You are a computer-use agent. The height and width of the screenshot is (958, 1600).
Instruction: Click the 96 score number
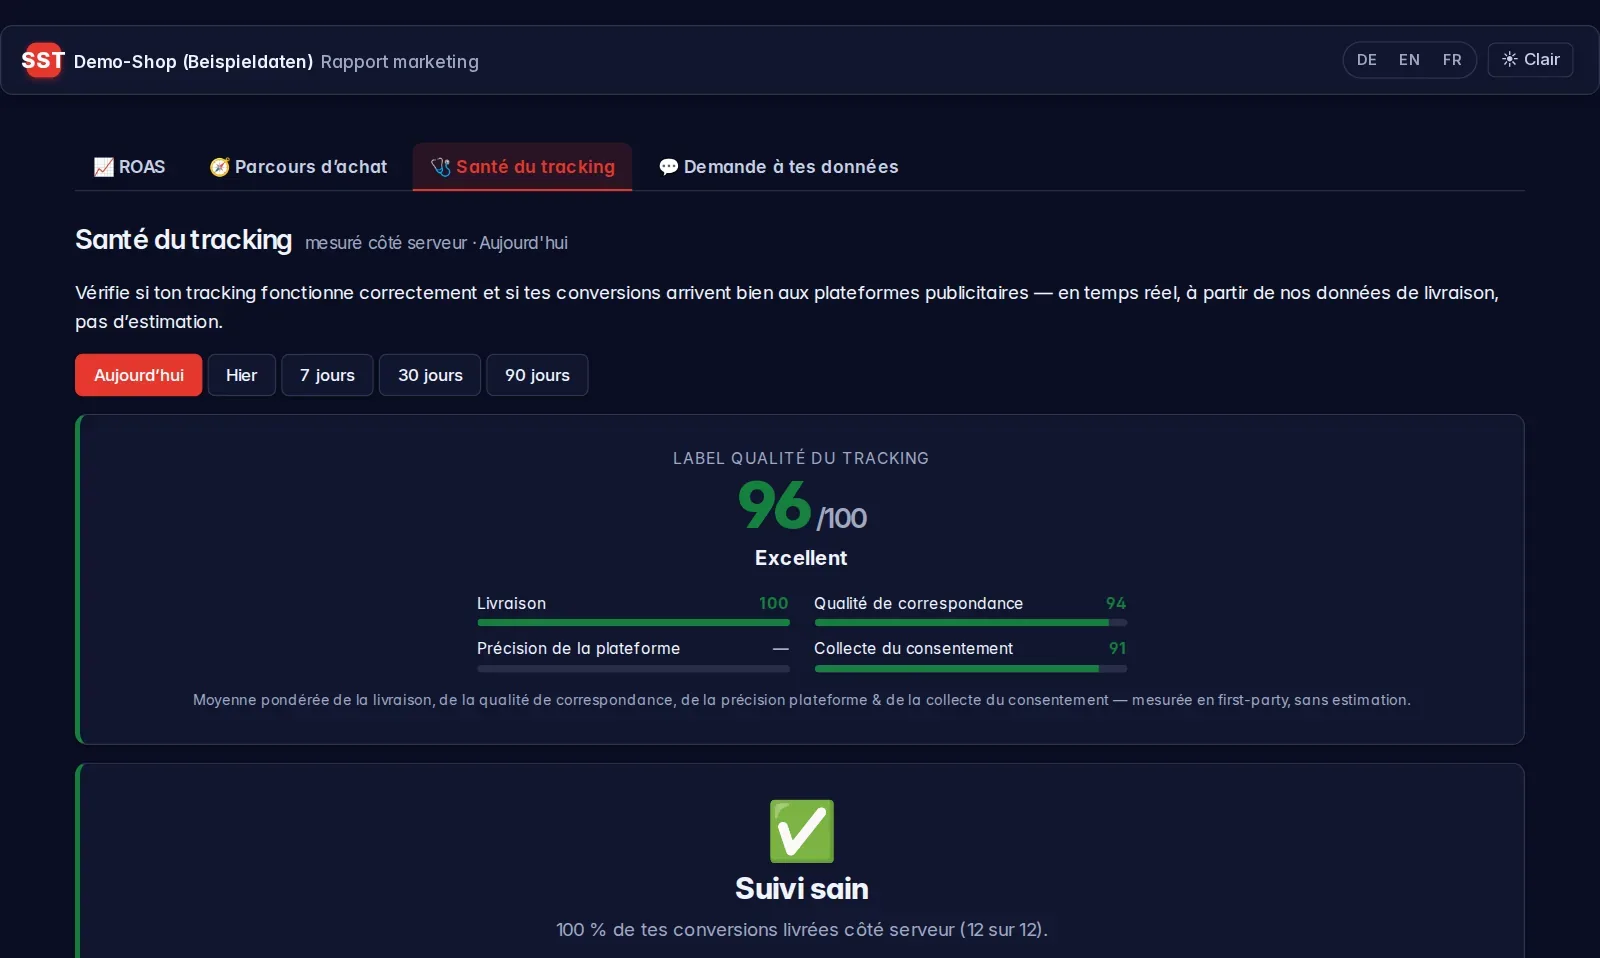tap(775, 505)
